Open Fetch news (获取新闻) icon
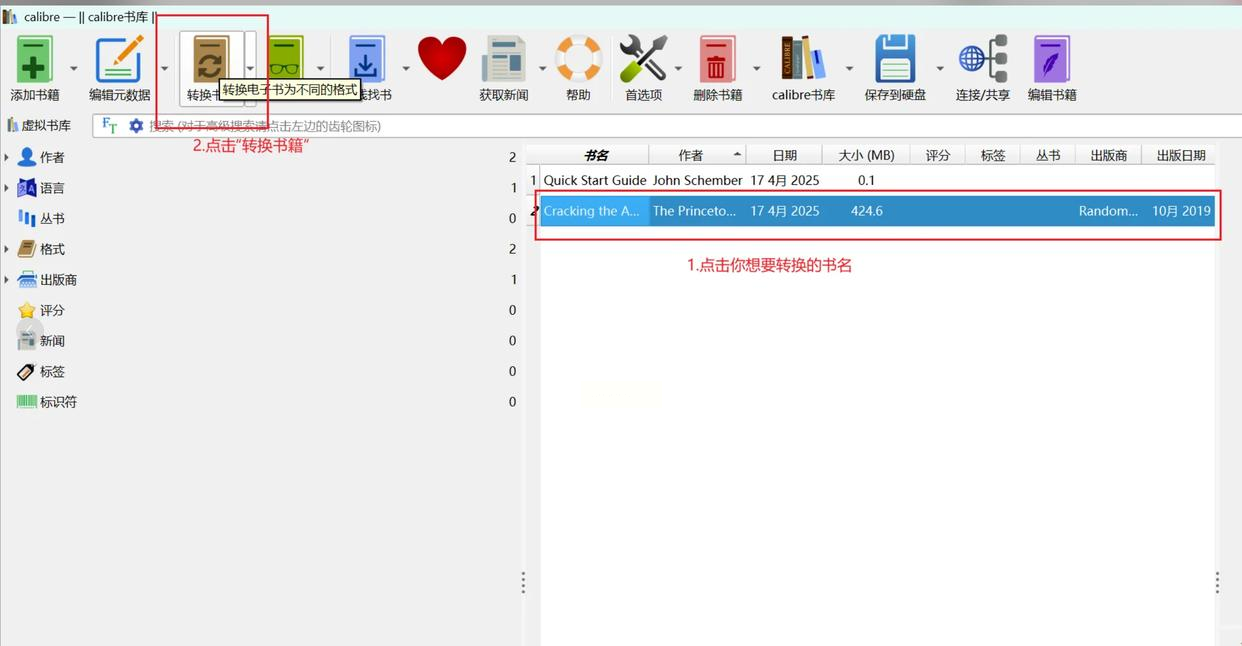 point(504,60)
